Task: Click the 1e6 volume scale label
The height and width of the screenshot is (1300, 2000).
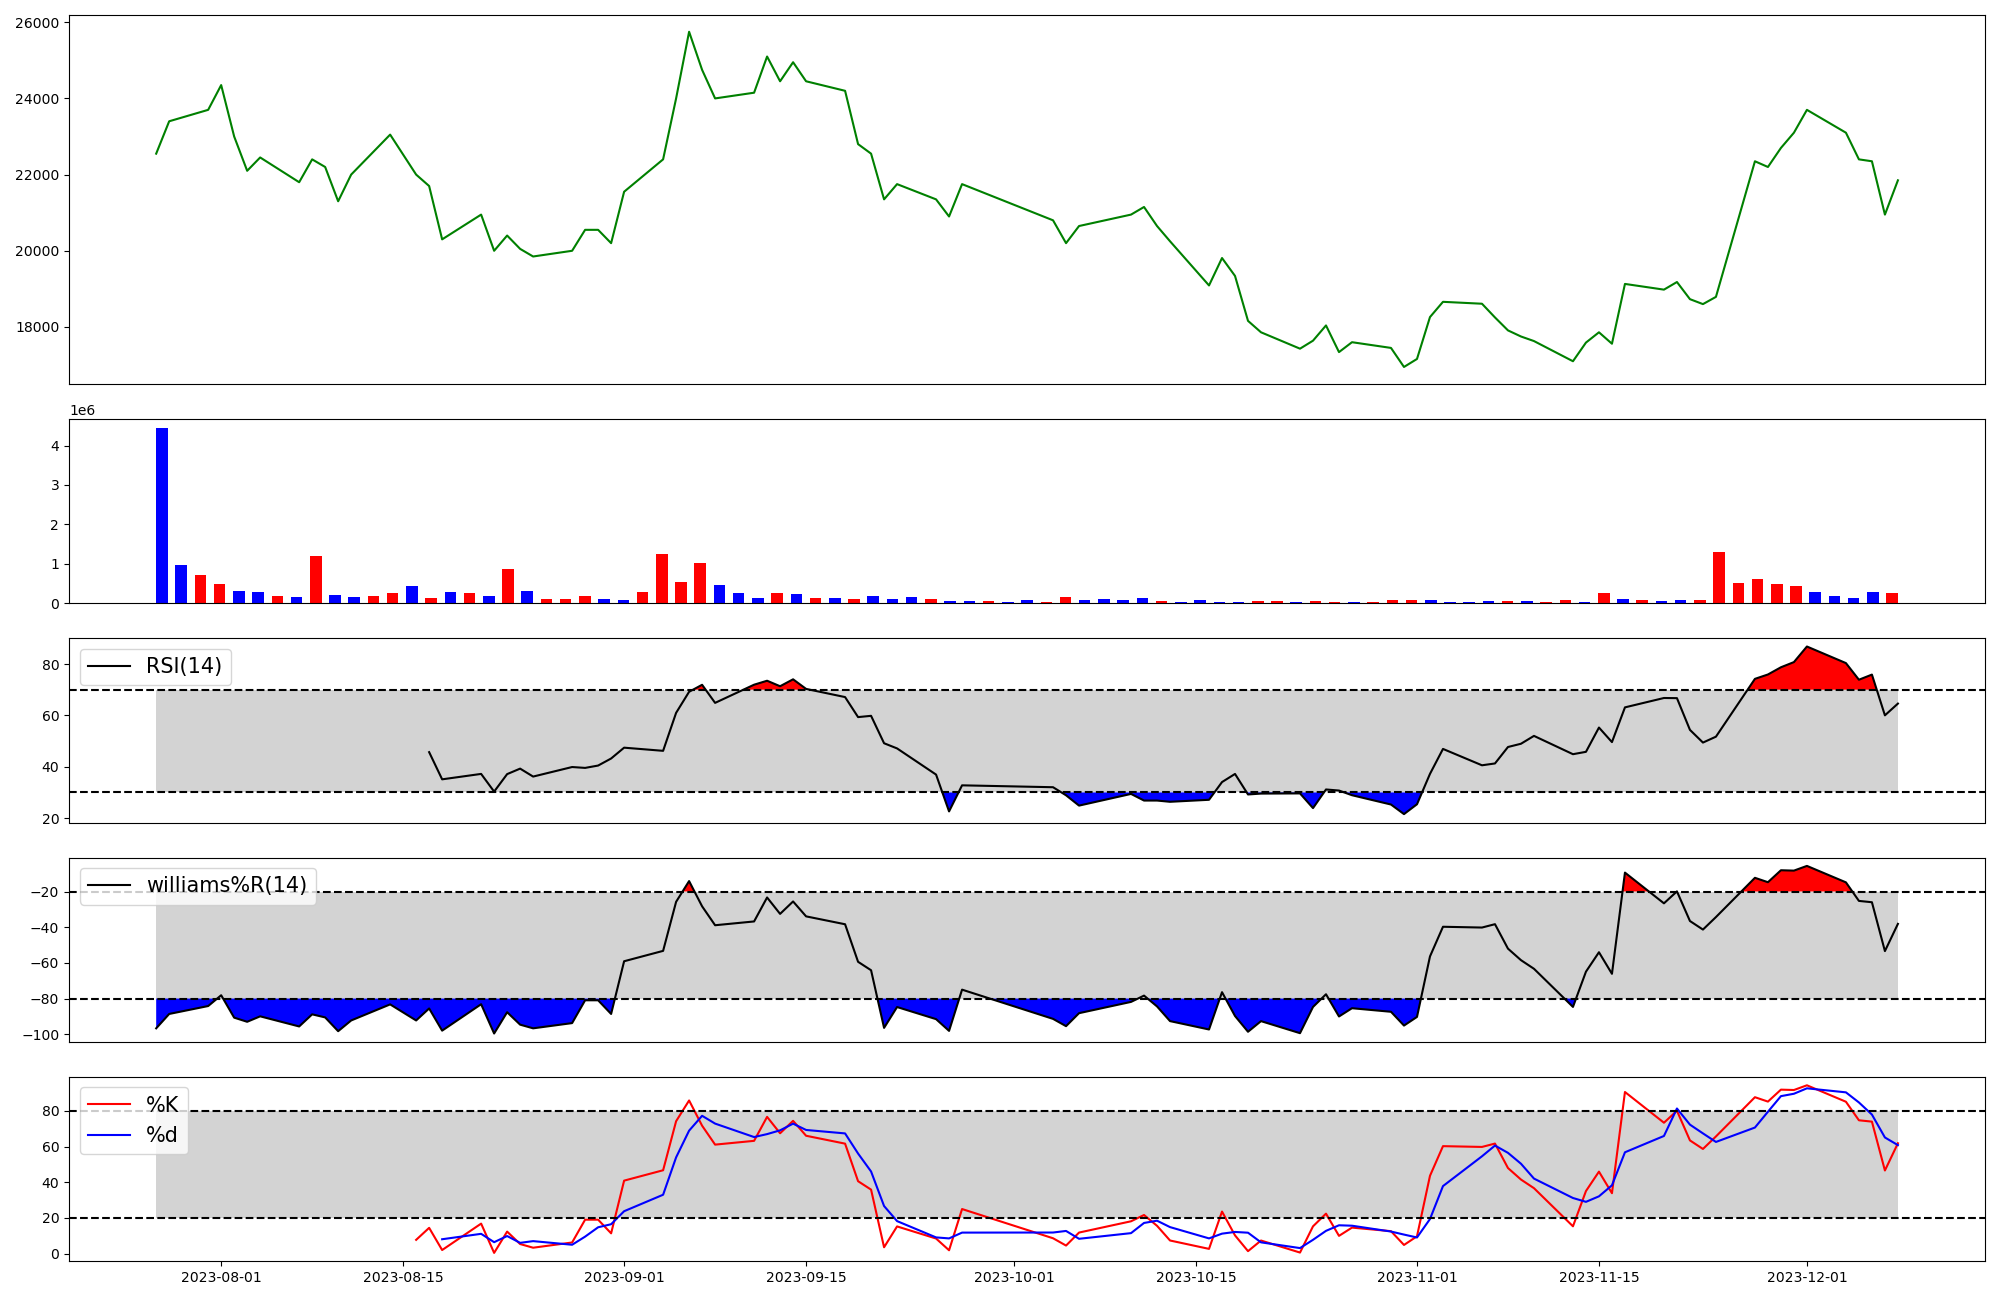Action: [82, 411]
